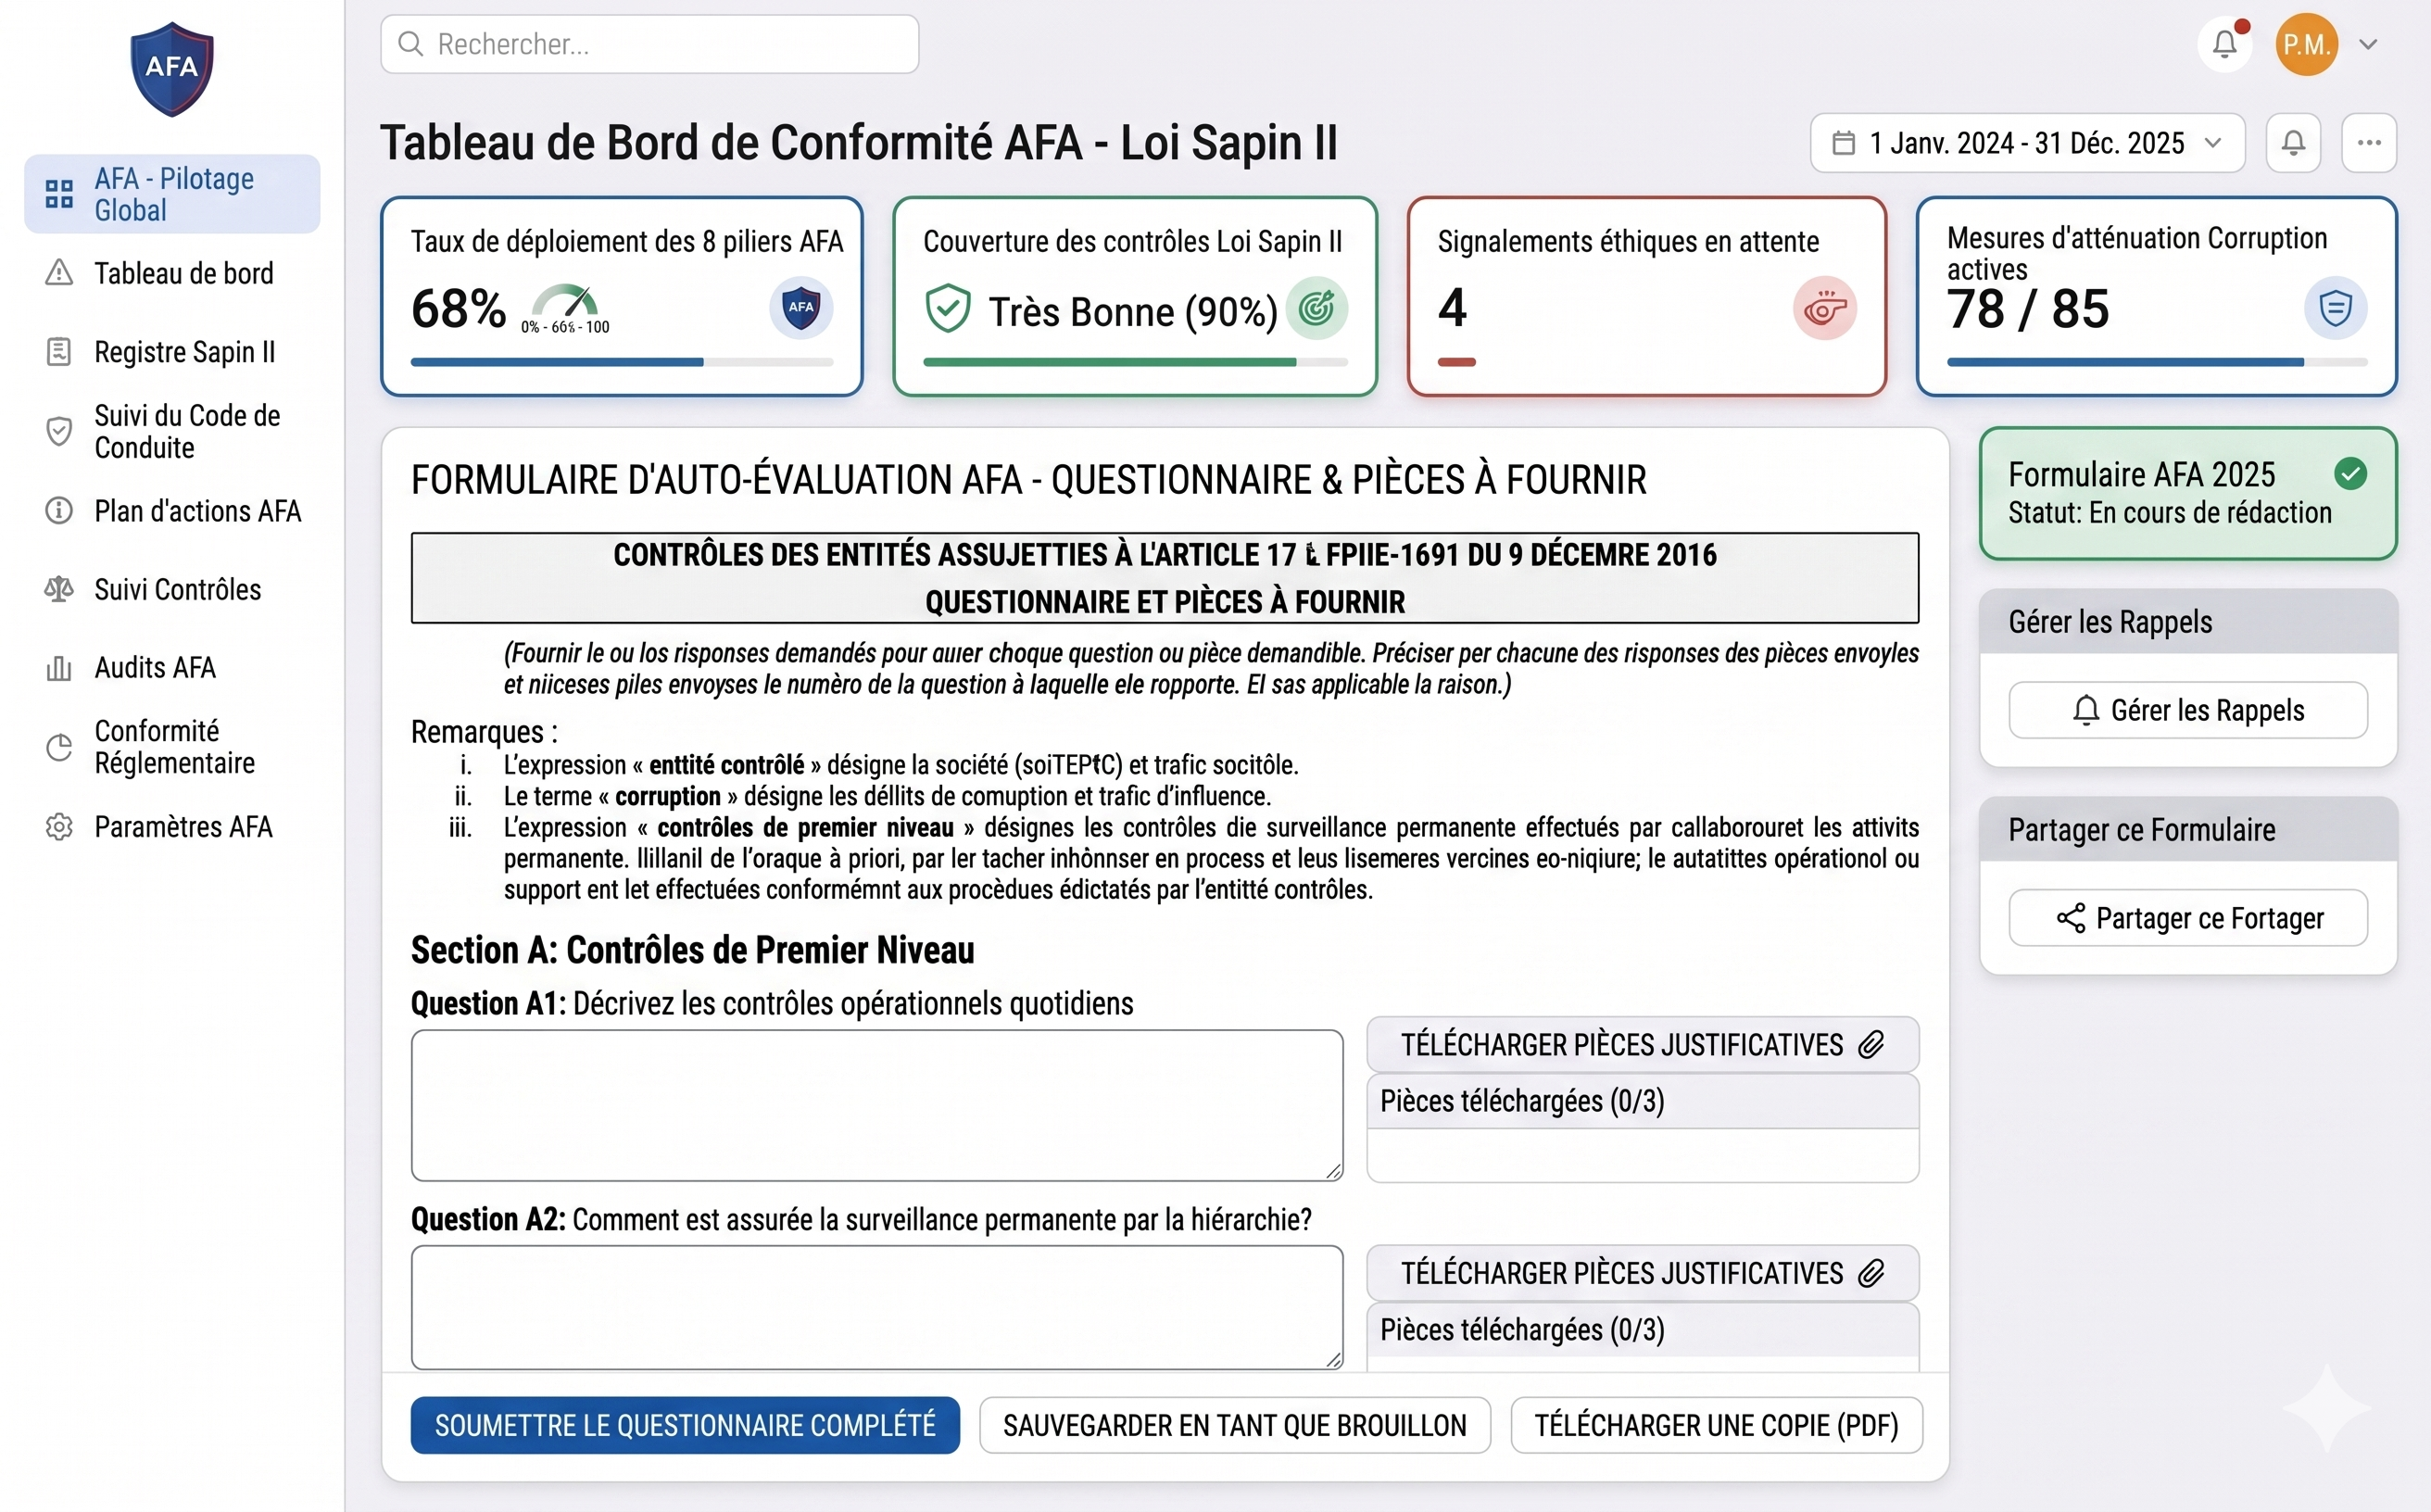This screenshot has width=2431, height=1512.
Task: Click the deployment rate progress bar
Action: click(x=622, y=362)
